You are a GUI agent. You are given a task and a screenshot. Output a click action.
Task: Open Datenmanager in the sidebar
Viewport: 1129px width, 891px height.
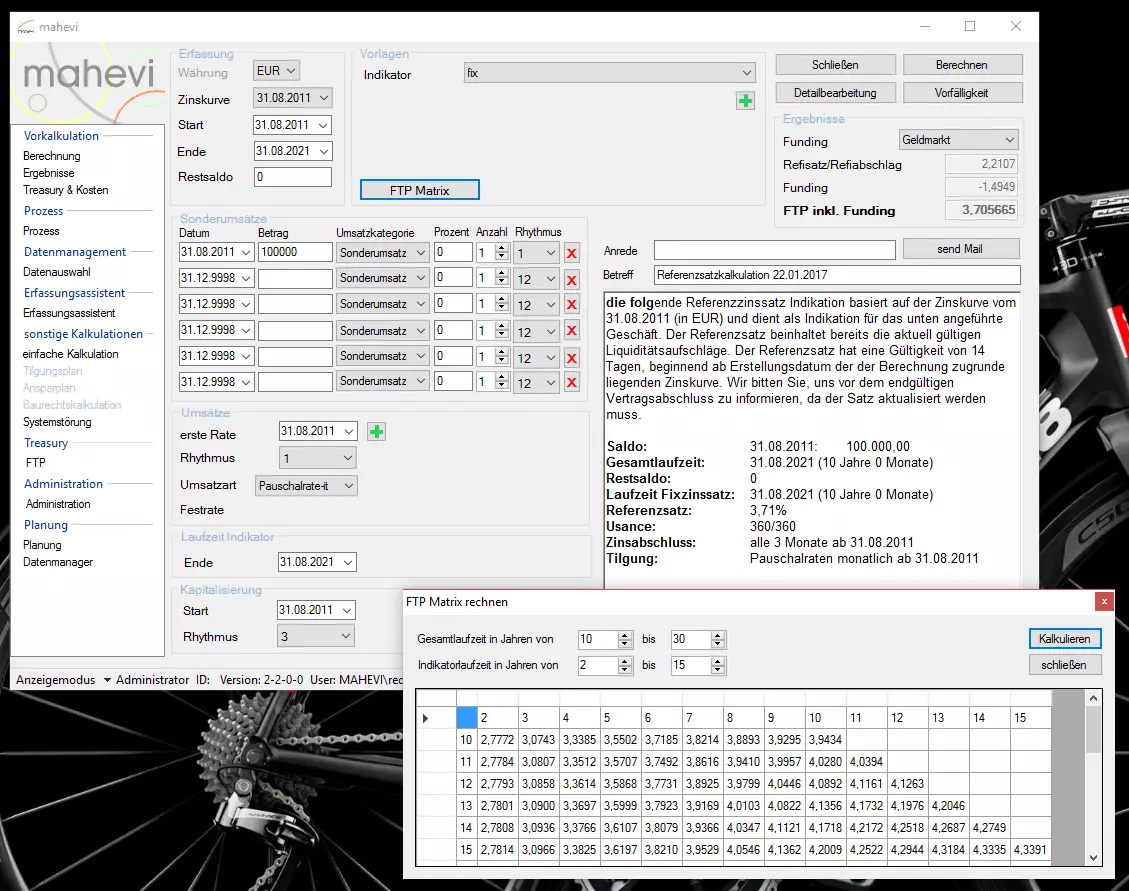click(58, 562)
